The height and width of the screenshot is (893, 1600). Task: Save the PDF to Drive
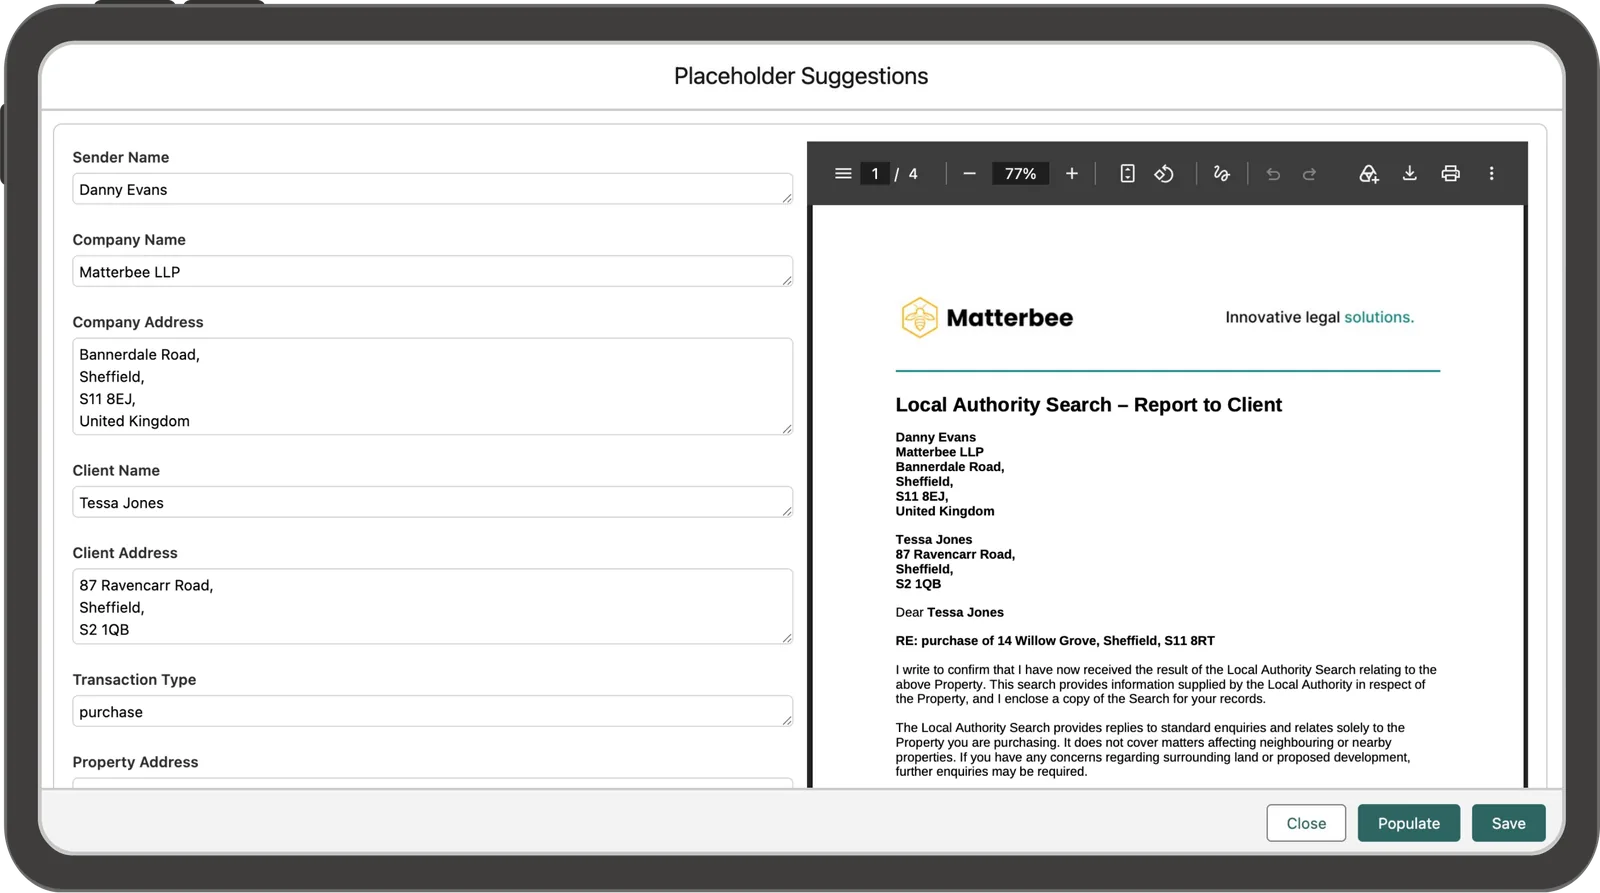[1369, 174]
